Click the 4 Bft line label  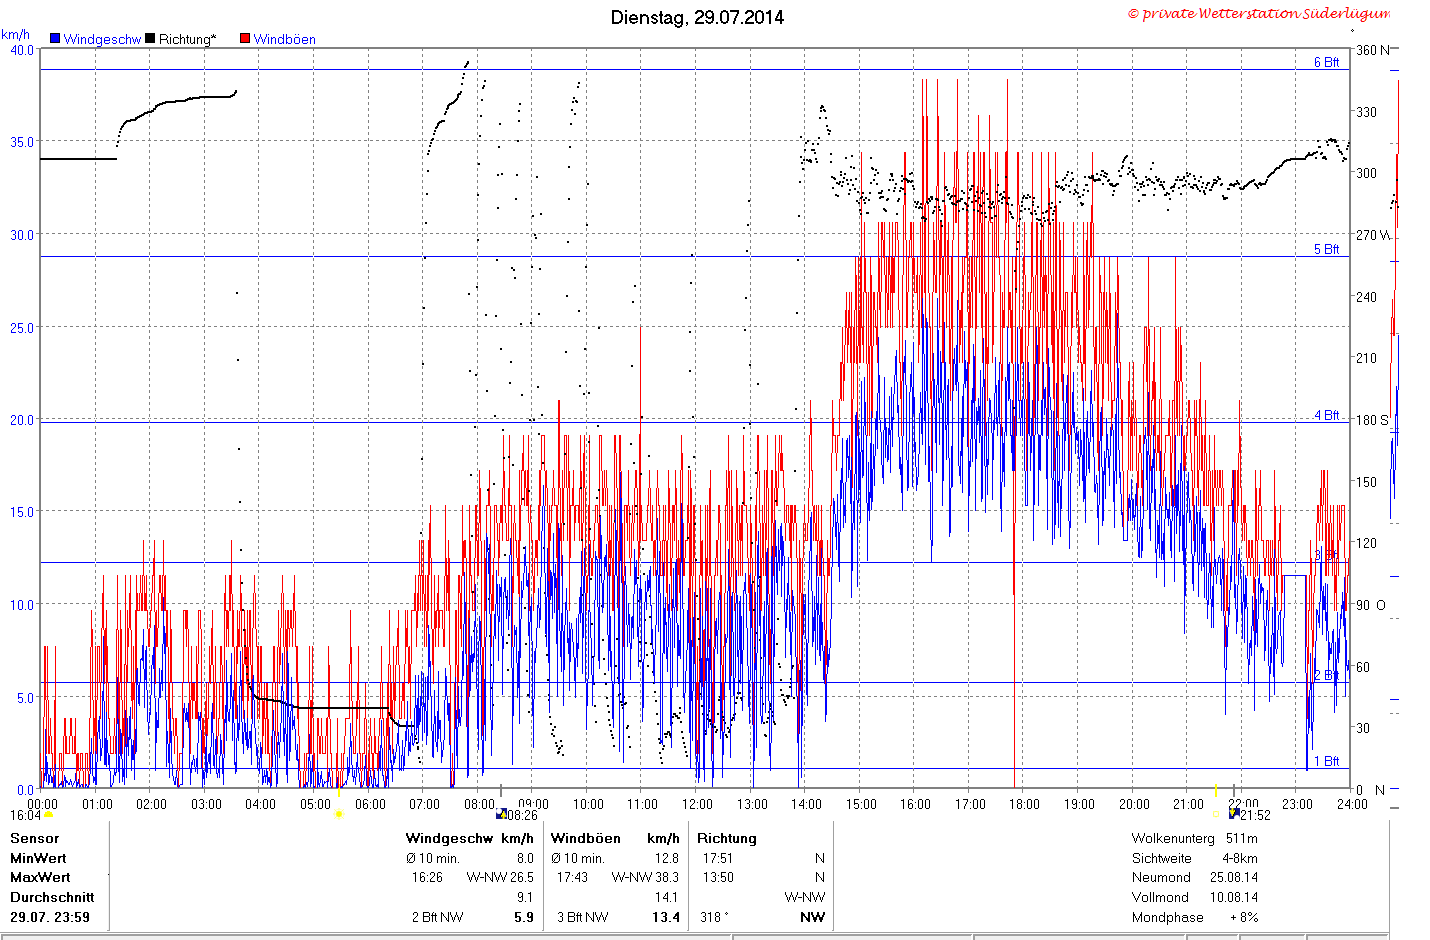[1326, 415]
